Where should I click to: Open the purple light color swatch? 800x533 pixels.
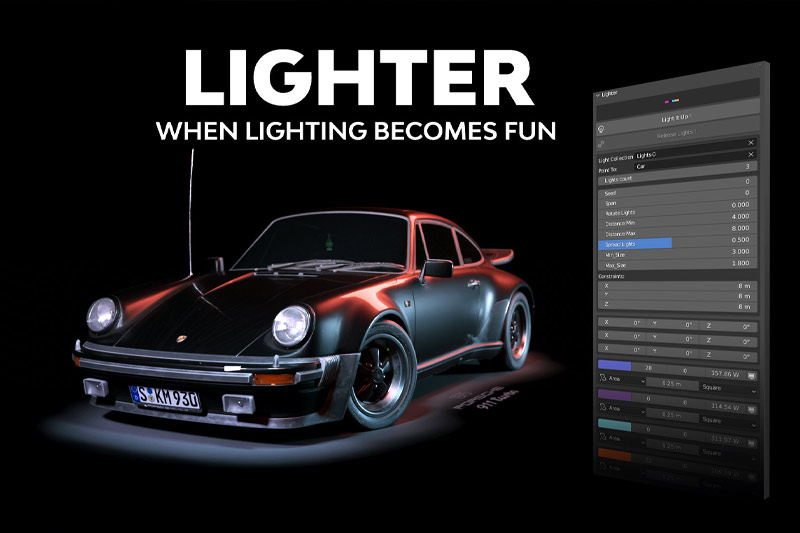click(x=614, y=396)
